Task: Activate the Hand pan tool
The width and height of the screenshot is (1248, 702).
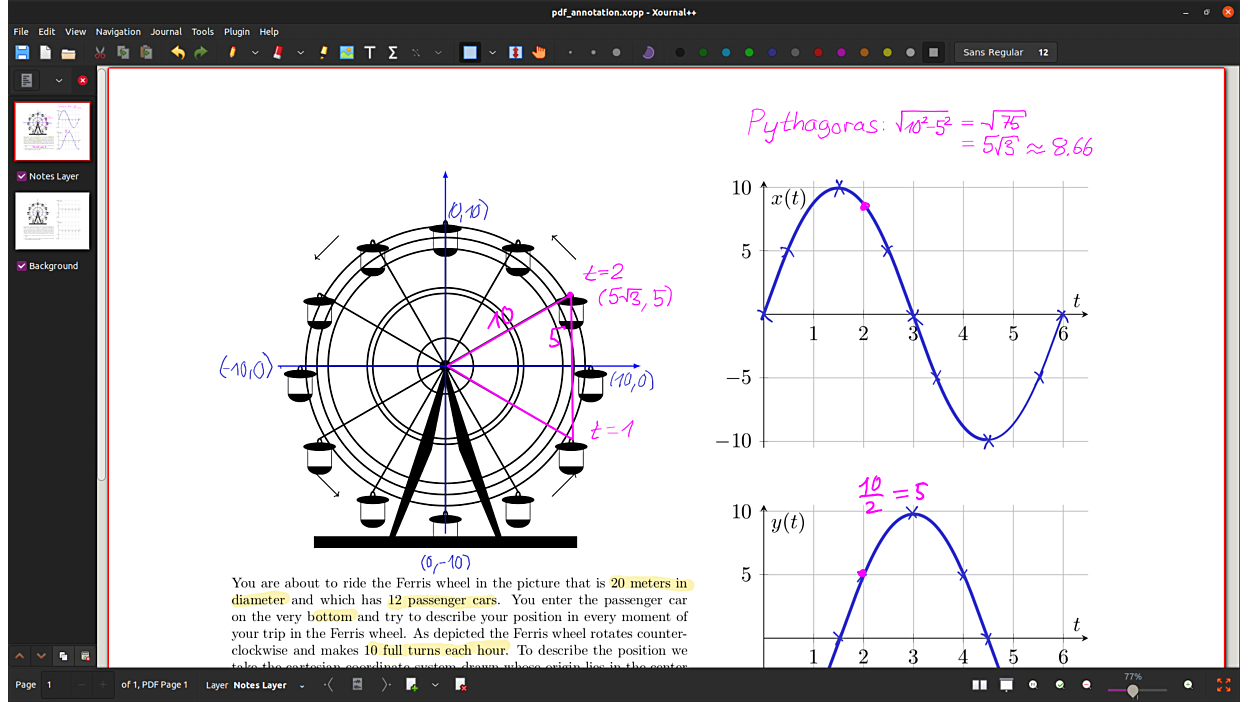Action: coord(539,53)
